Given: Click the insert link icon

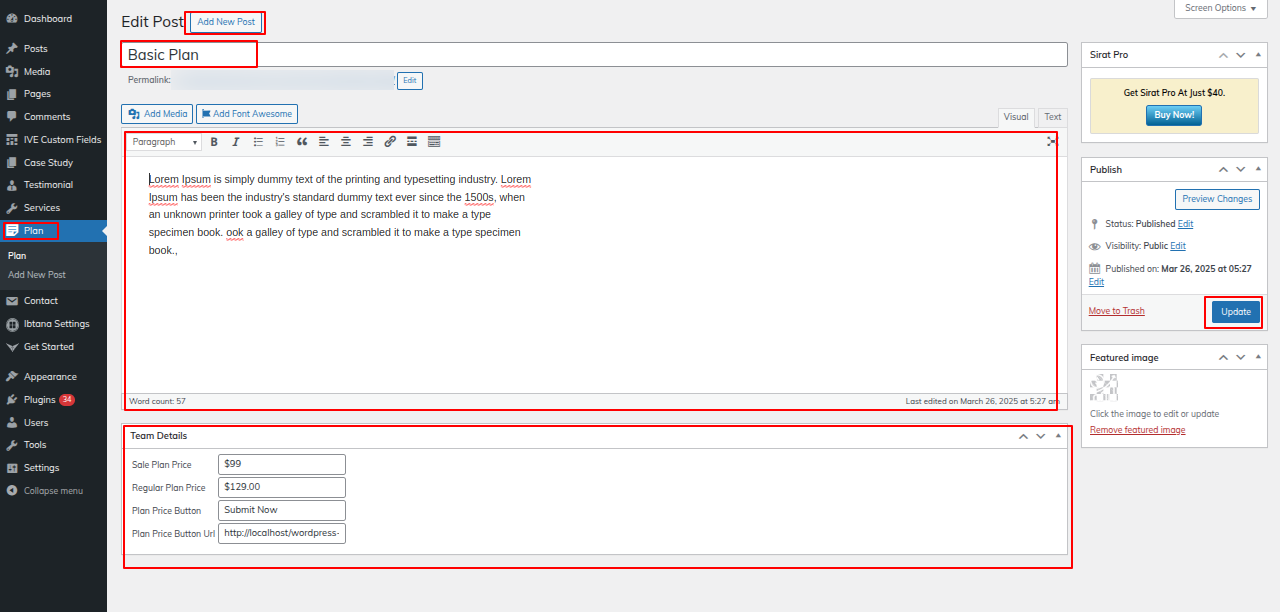Looking at the screenshot, I should coord(390,142).
